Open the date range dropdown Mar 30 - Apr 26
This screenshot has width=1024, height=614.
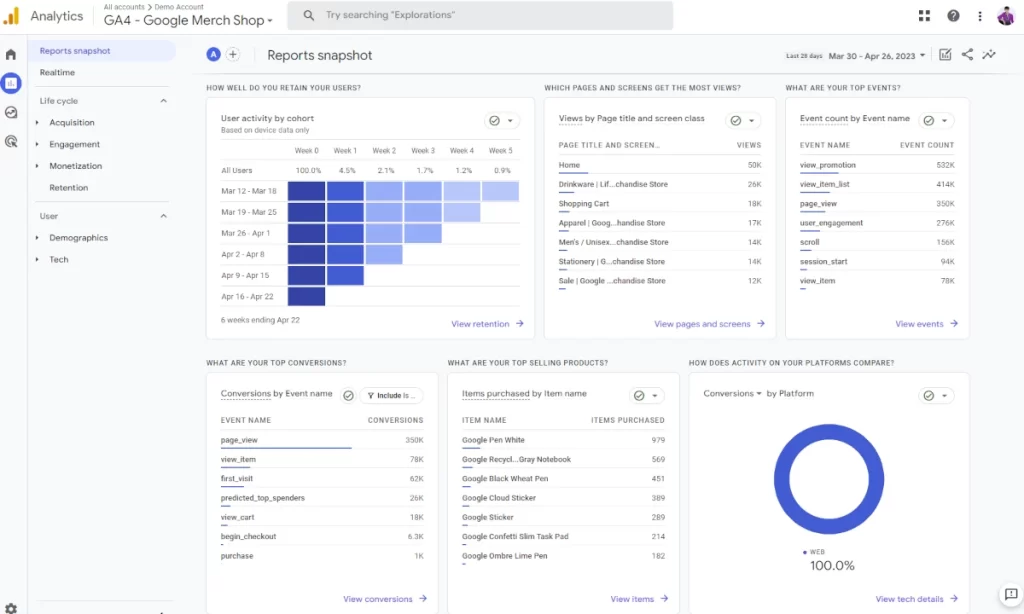pyautogui.click(x=877, y=56)
